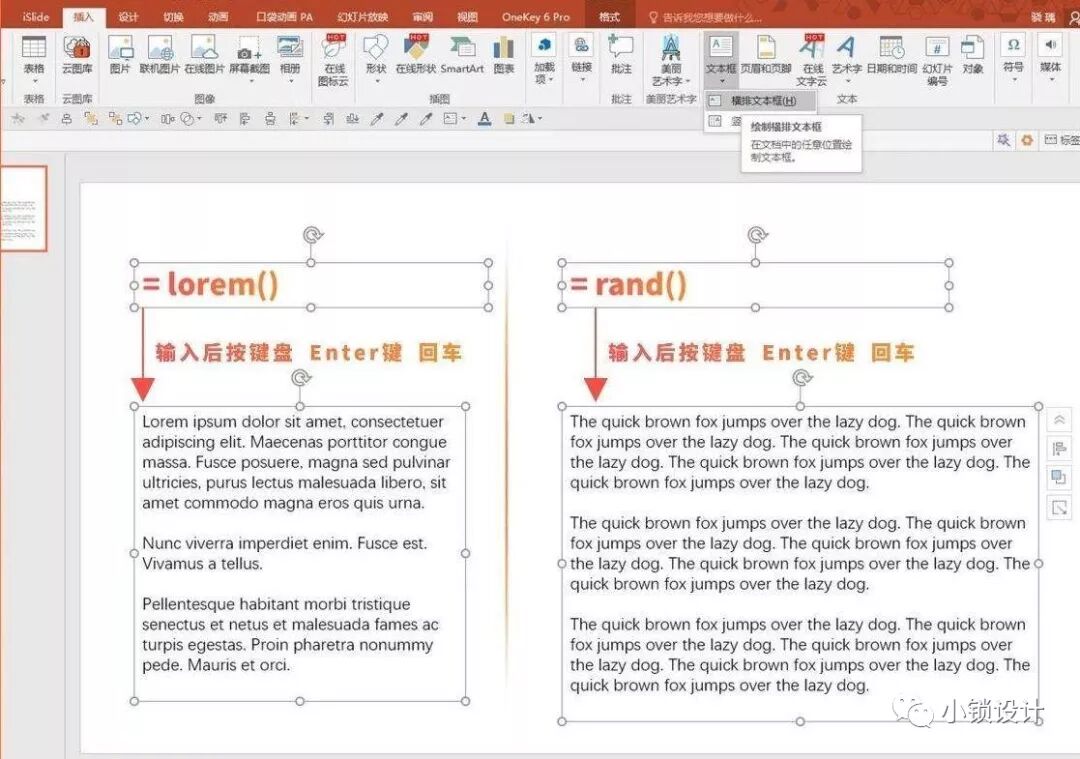Image resolution: width=1080 pixels, height=759 pixels.
Task: Click the "= lorem()" title text
Action: (x=211, y=284)
